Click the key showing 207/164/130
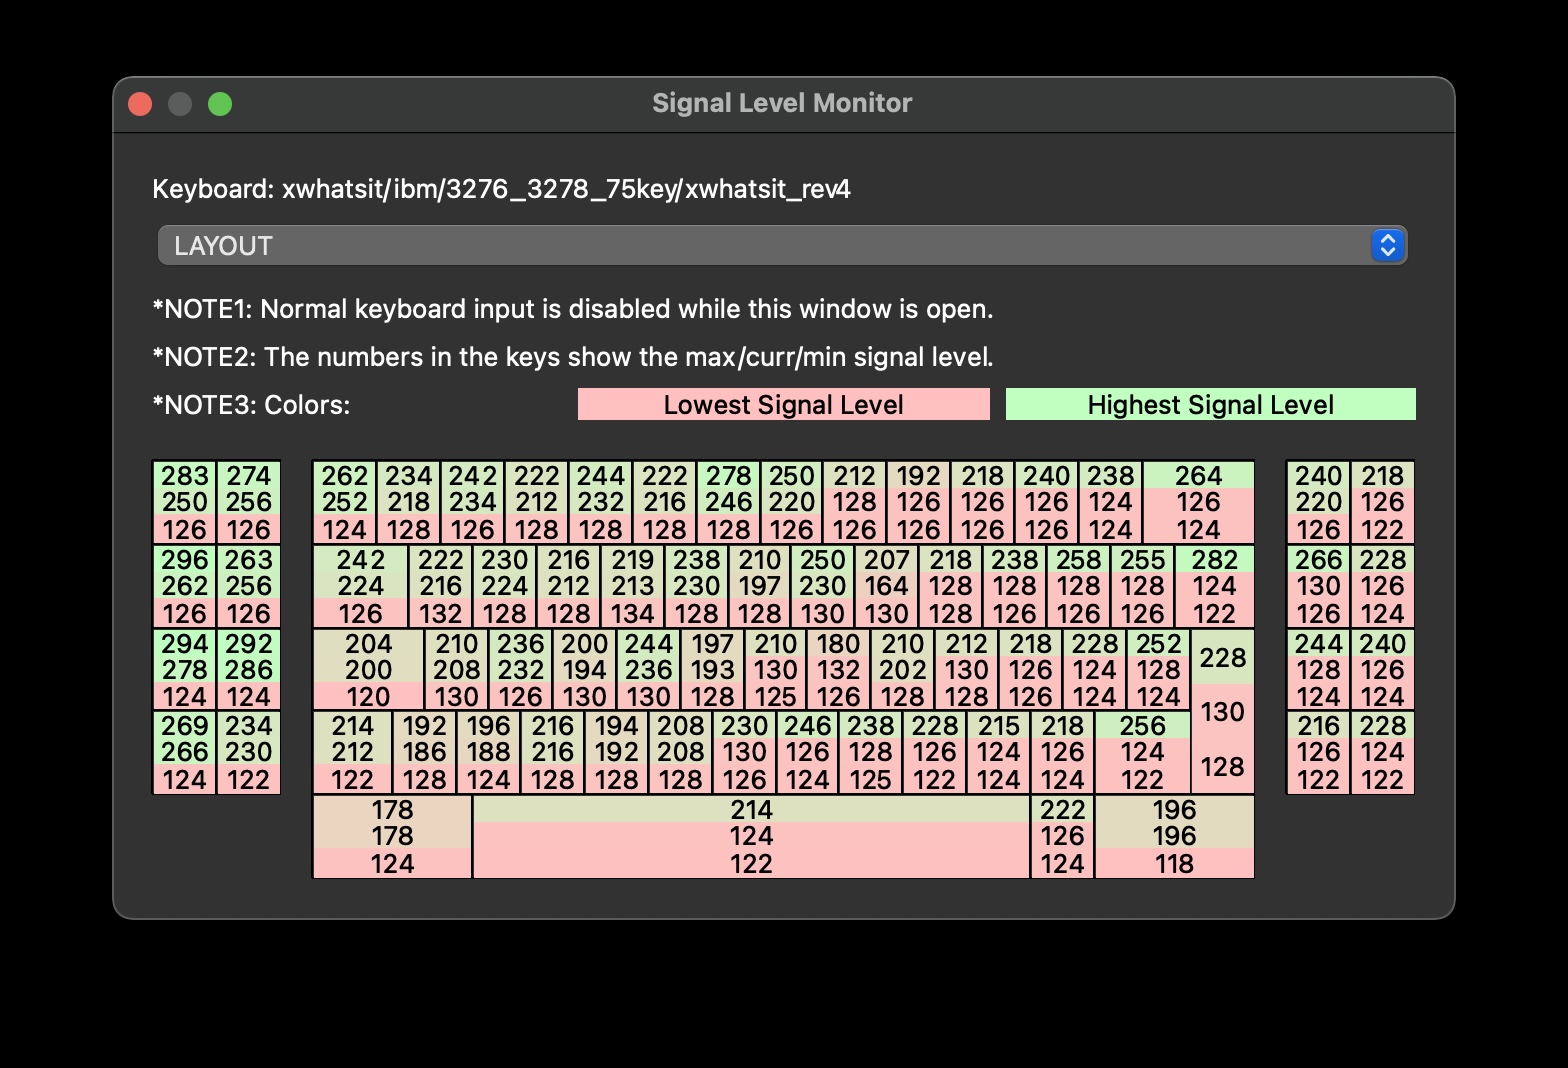Viewport: 1568px width, 1068px height. pos(886,586)
